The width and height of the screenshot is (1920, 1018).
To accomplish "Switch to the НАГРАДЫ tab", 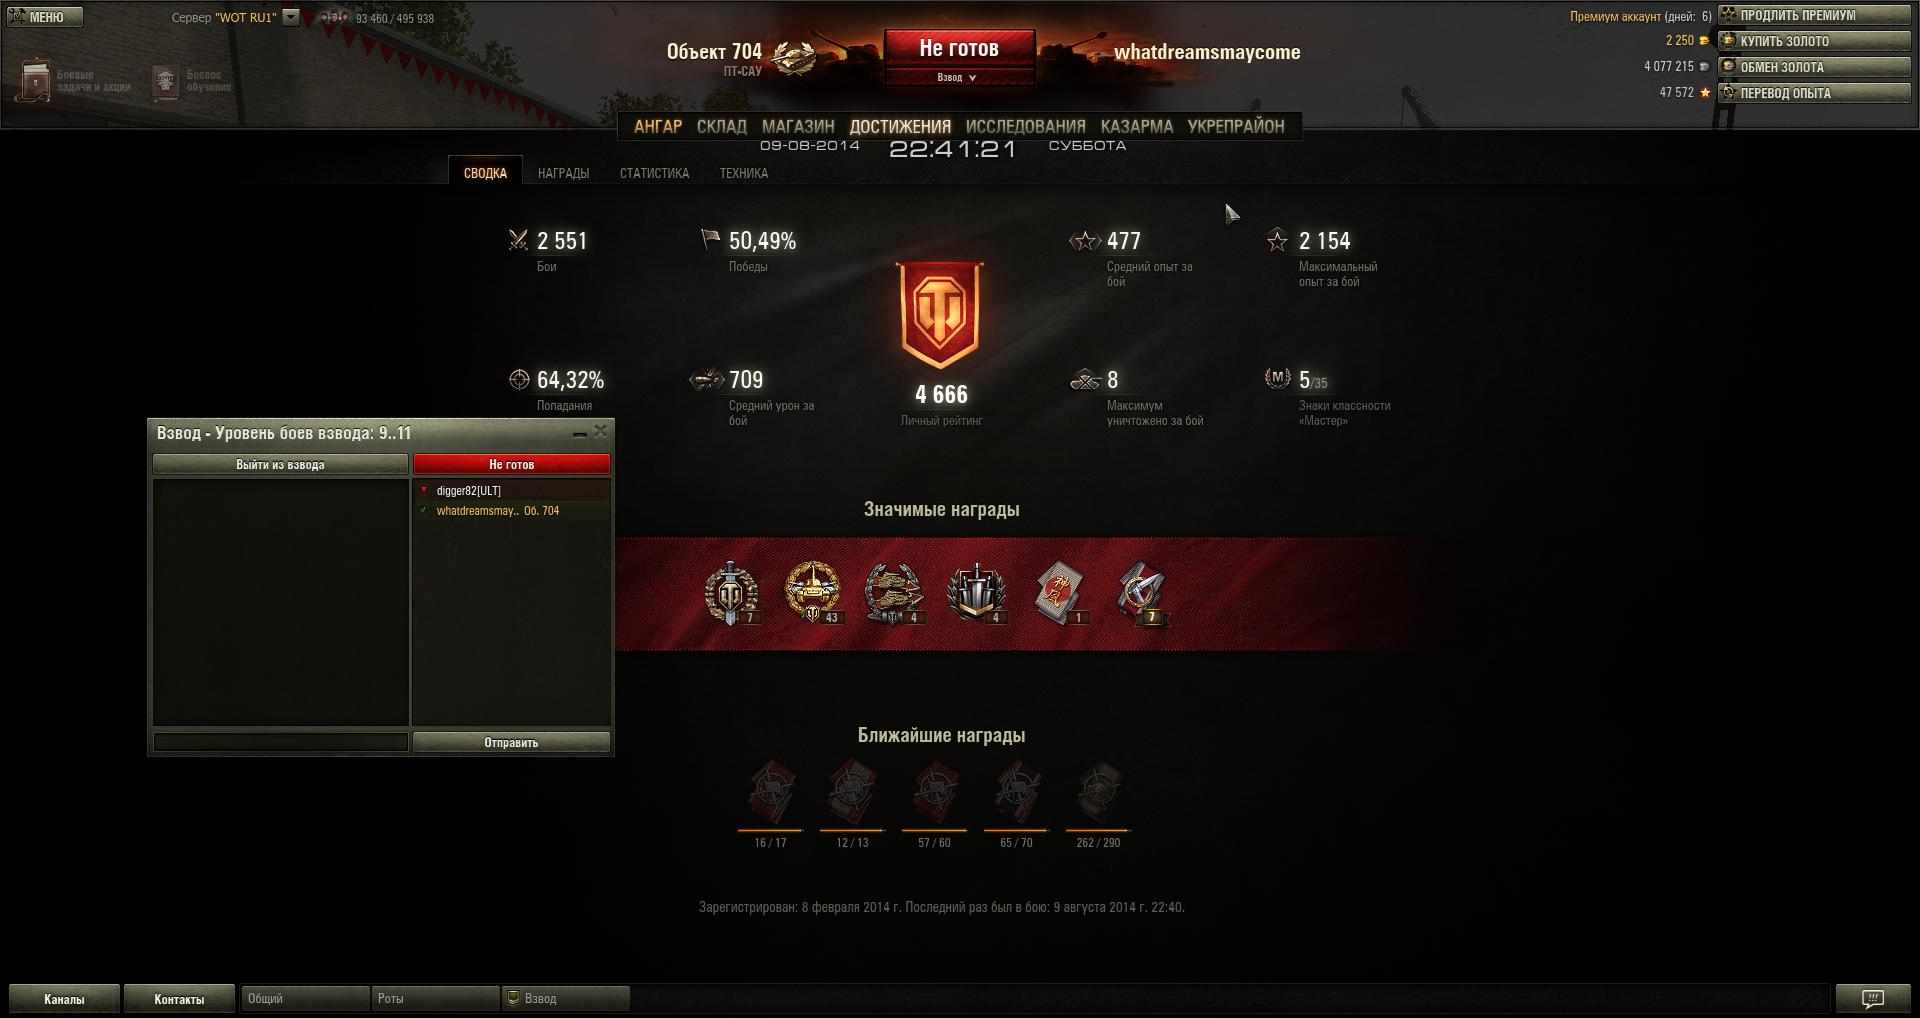I will tap(563, 173).
